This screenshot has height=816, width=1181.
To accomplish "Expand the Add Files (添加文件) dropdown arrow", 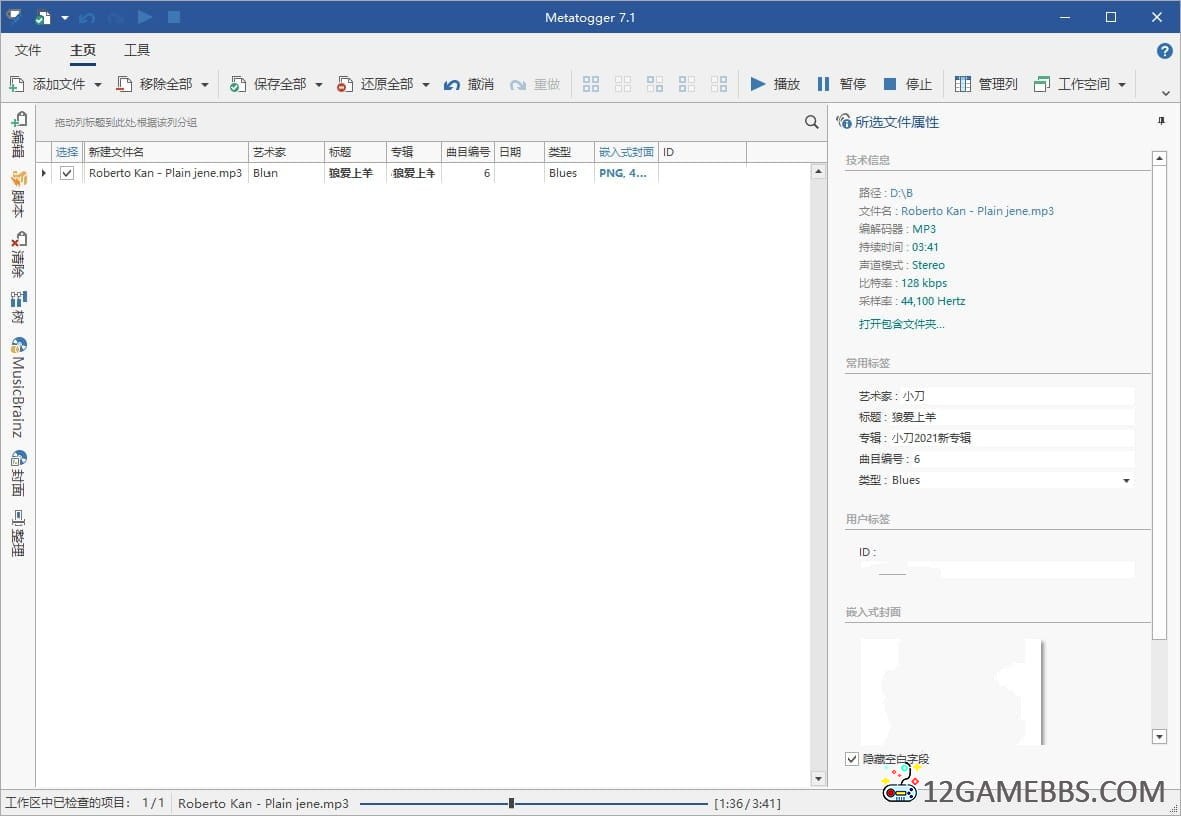I will point(98,85).
